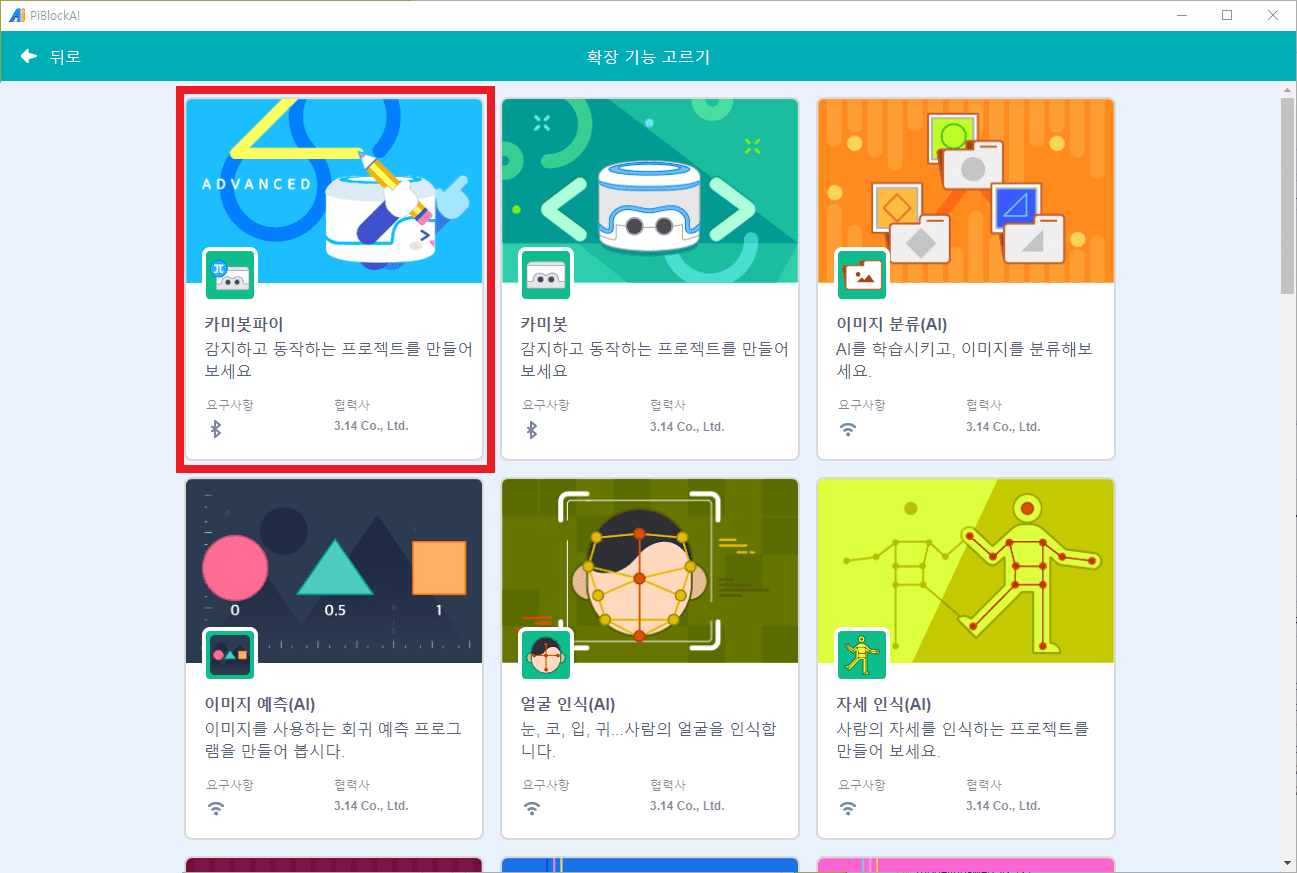Click the 확장 기능 고르기 header title
Viewport: 1297px width, 873px height.
coord(648,57)
